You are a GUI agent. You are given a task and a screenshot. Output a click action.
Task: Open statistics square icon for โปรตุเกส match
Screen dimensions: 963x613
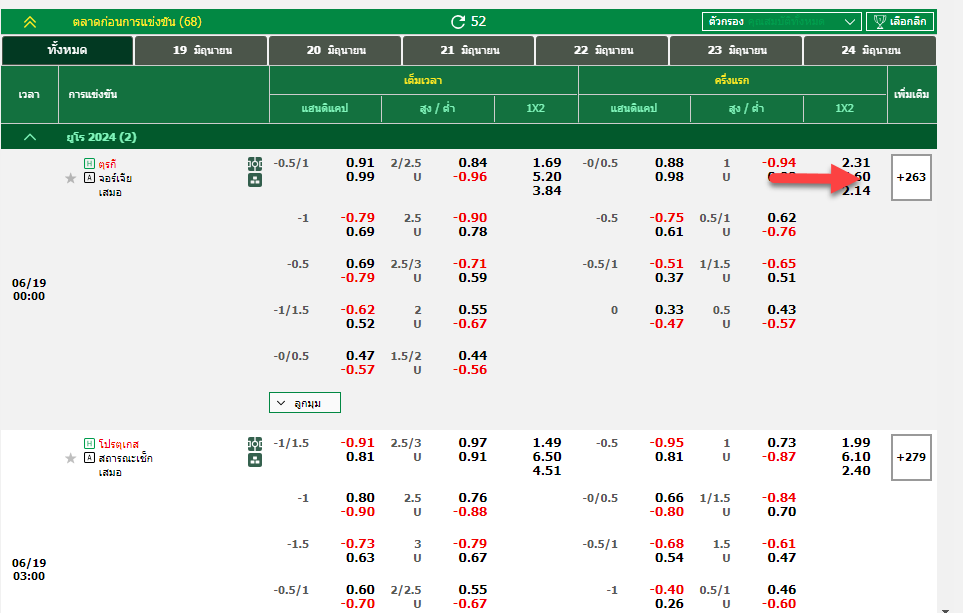click(255, 460)
